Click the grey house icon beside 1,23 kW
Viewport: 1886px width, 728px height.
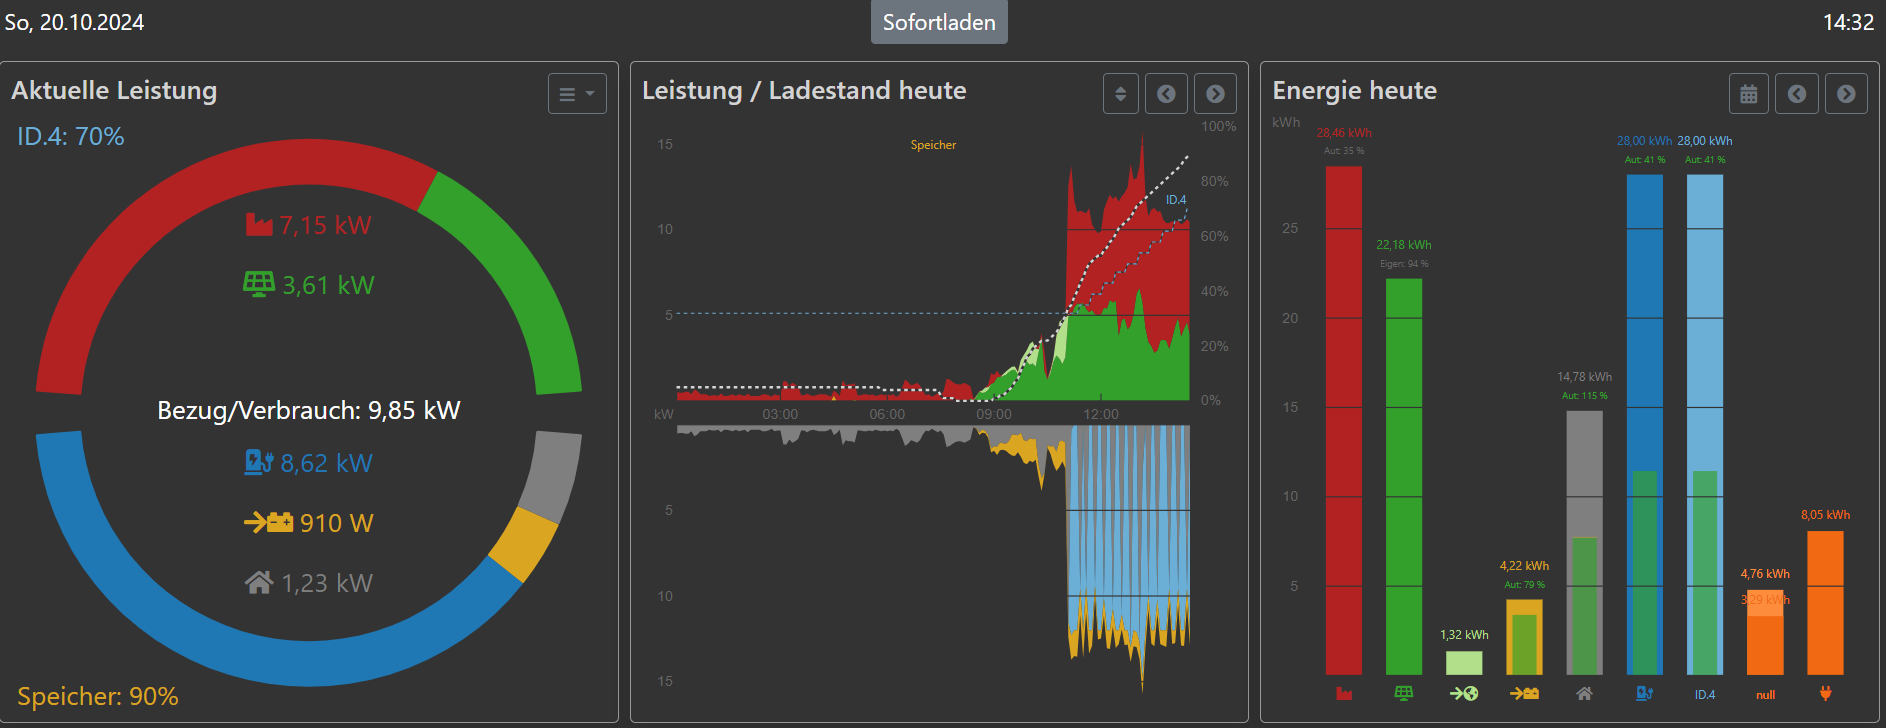click(259, 582)
